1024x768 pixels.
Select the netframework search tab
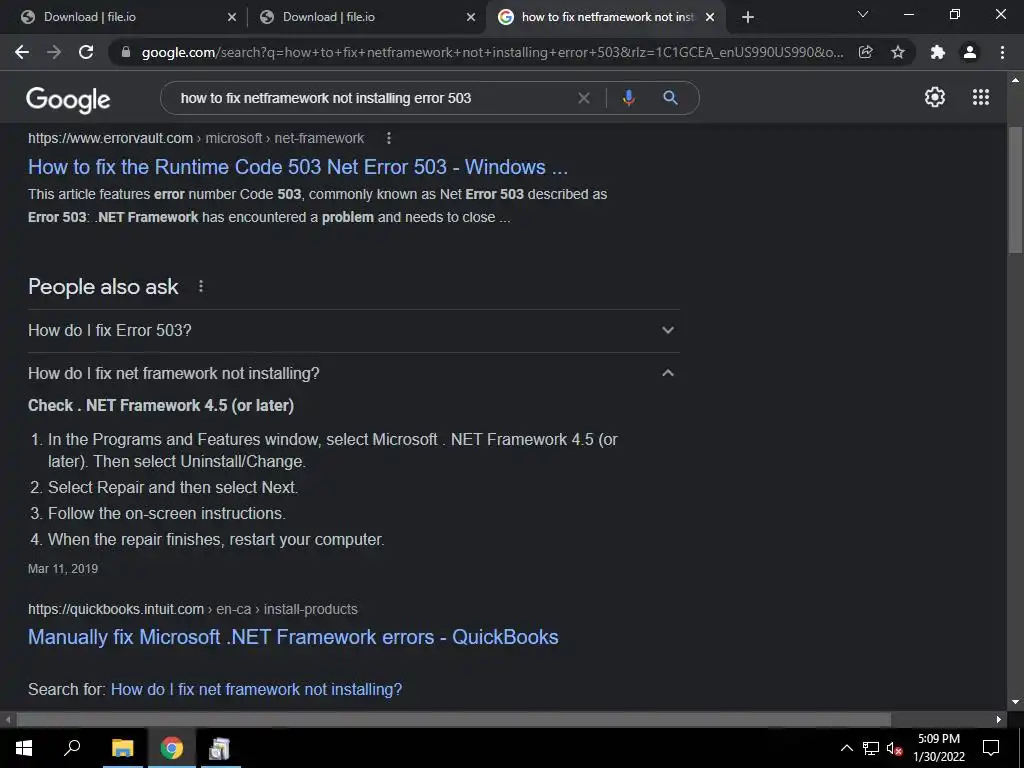(x=605, y=17)
